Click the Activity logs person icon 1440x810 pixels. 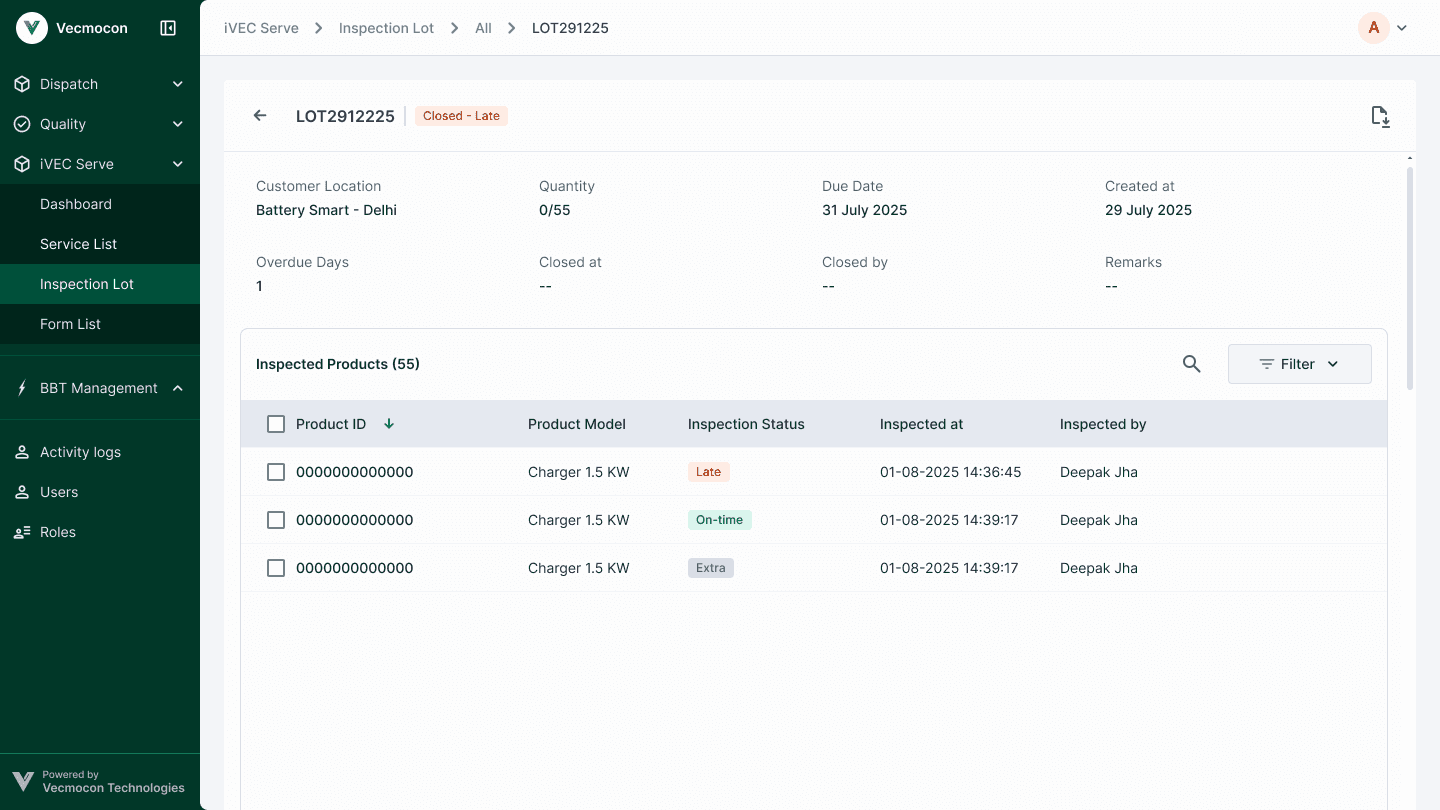pos(22,452)
